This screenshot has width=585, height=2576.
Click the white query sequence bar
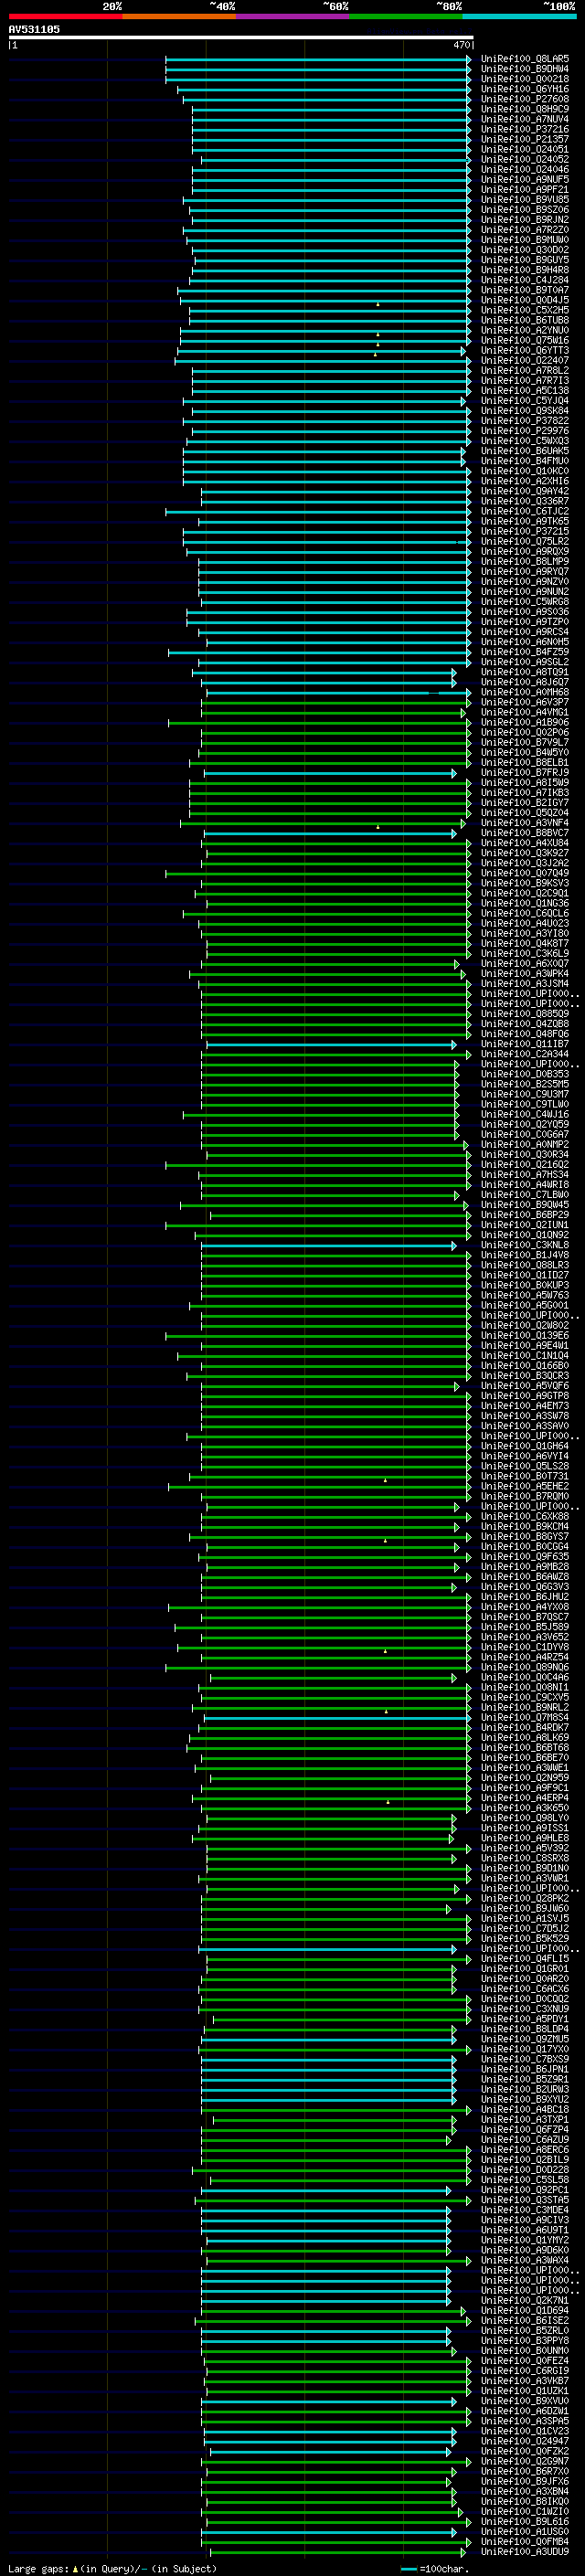coord(241,37)
